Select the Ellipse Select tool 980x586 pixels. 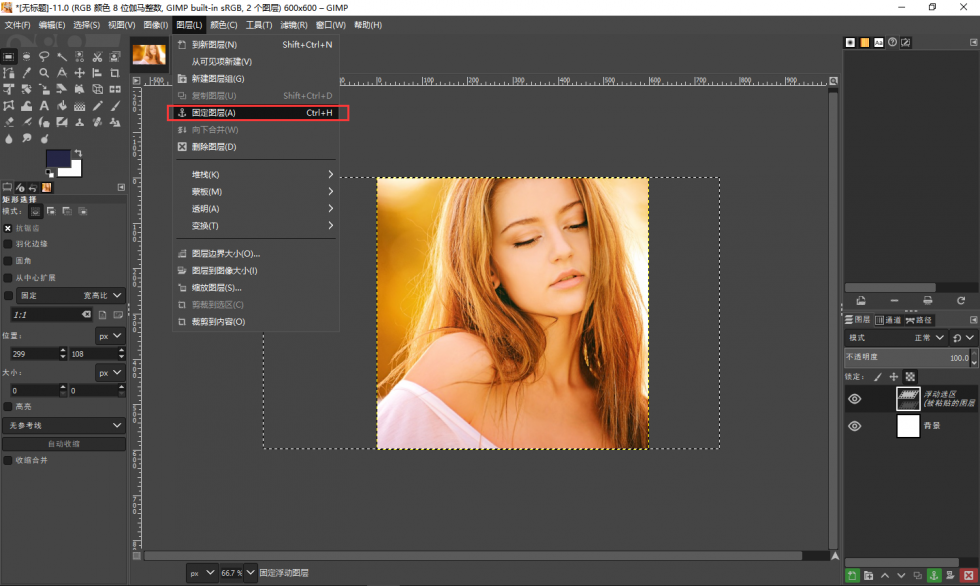[x=26, y=56]
